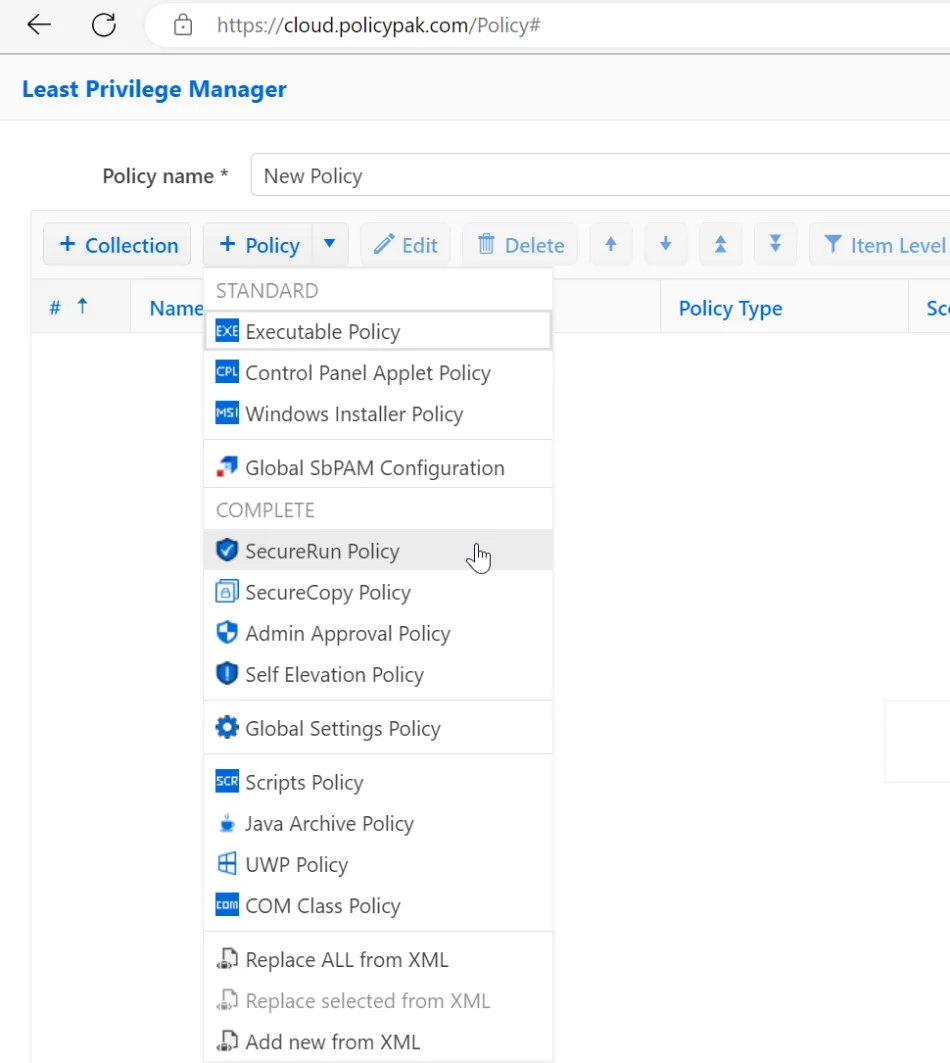Click the Executable Policy EXE icon
Screen dimensions: 950x1063
tap(227, 331)
